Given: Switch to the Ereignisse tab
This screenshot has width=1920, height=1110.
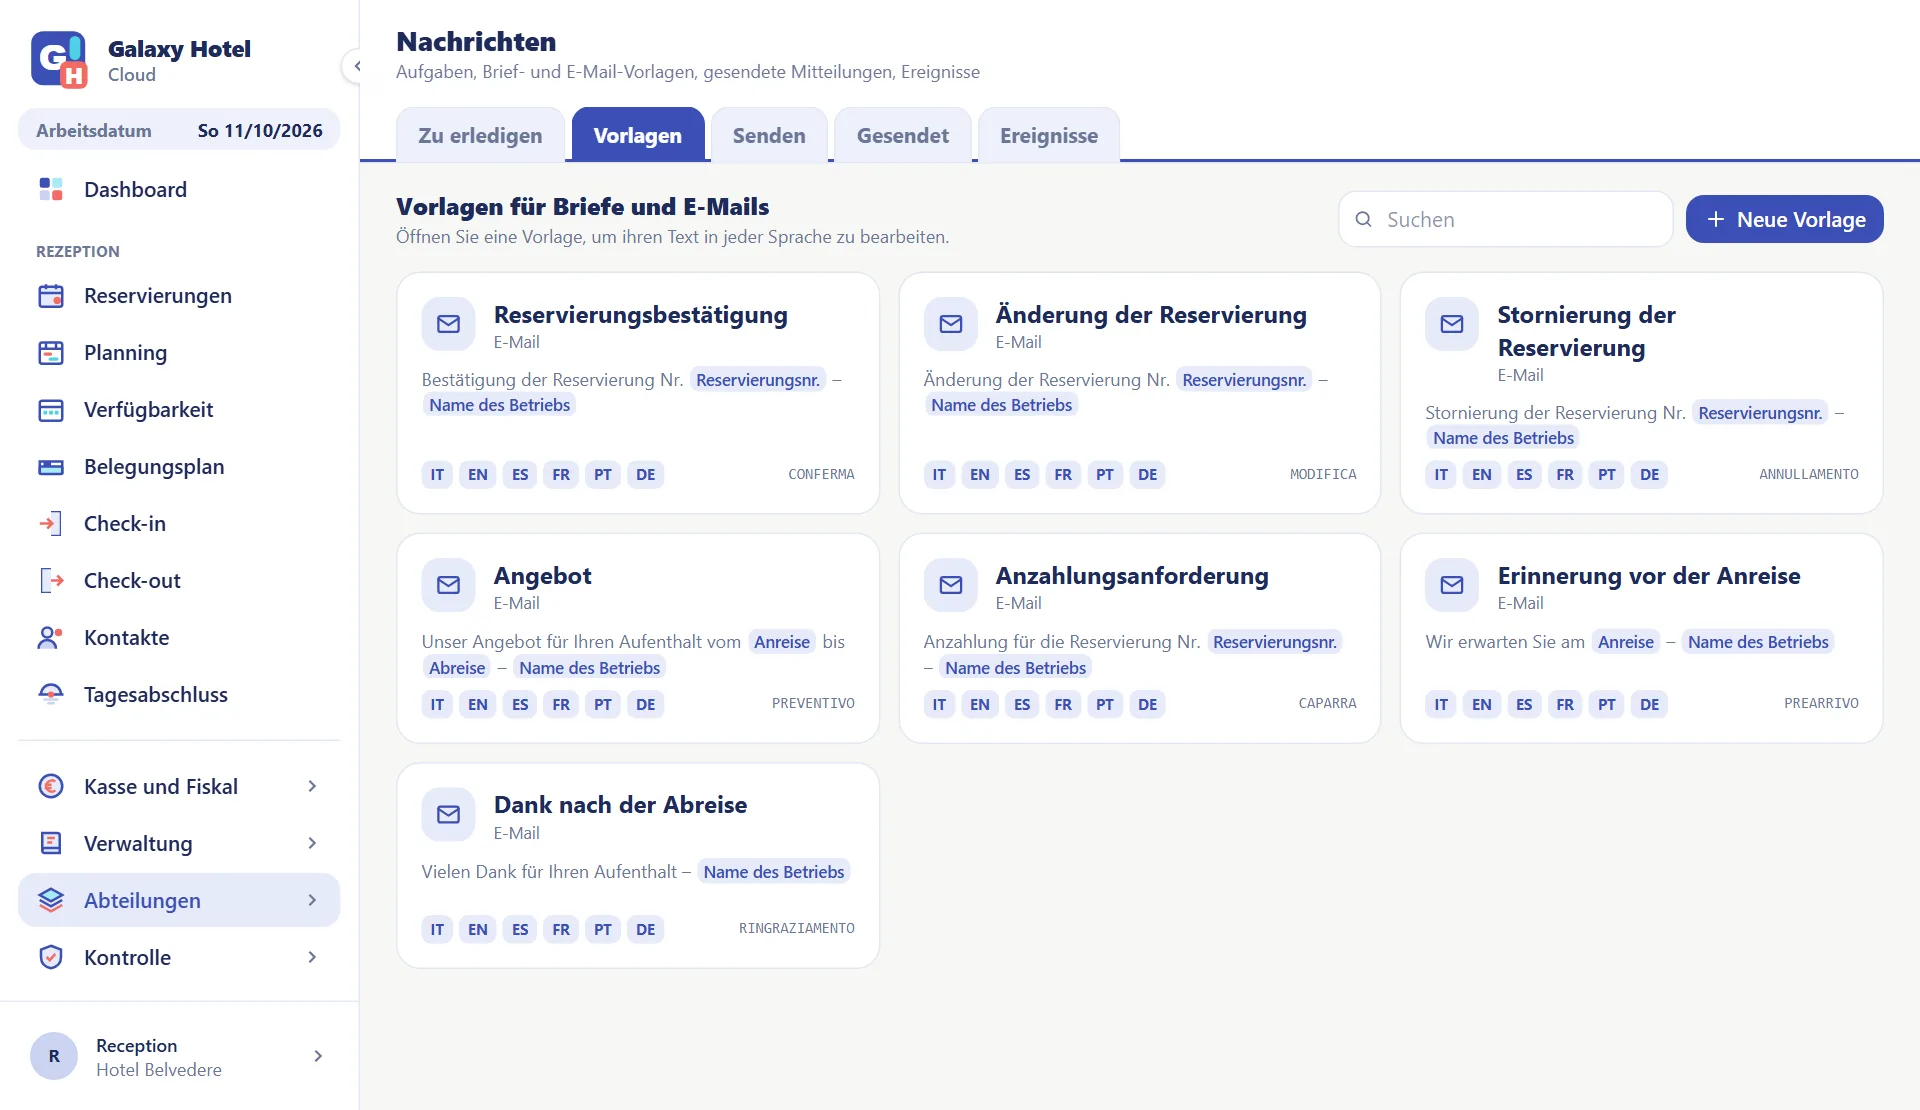Looking at the screenshot, I should pos(1049,135).
